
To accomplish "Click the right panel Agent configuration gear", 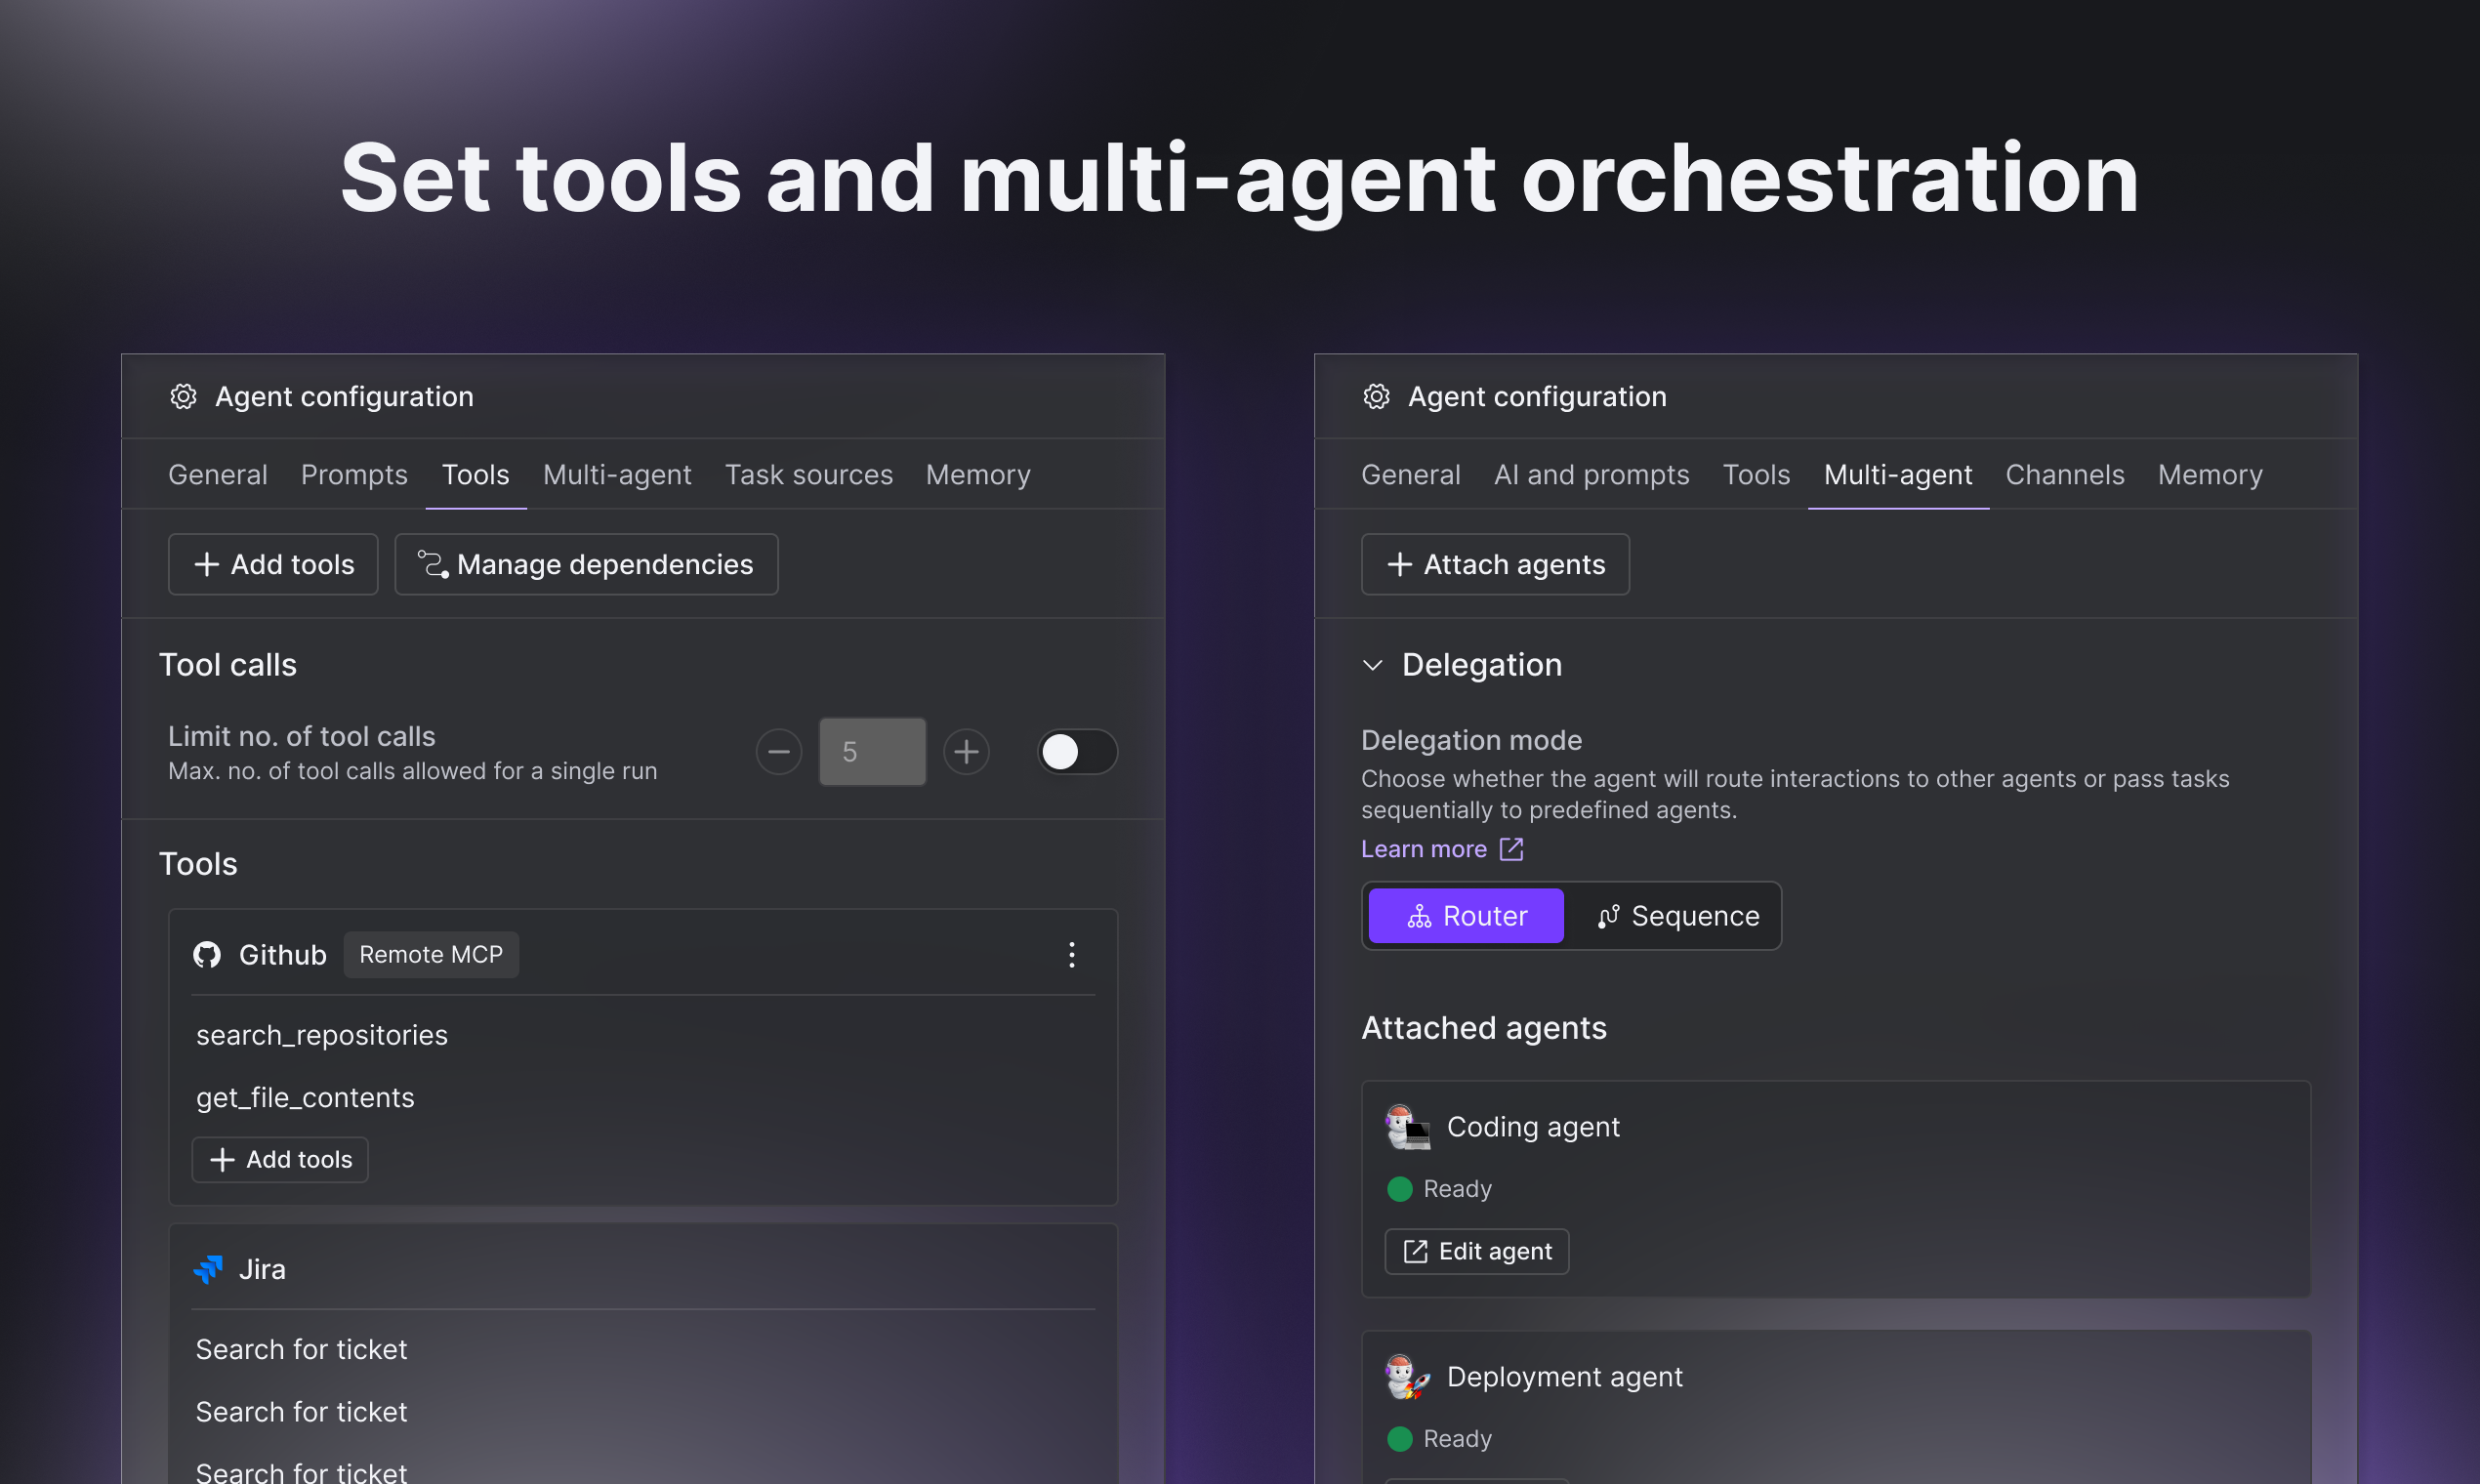I will (1376, 397).
